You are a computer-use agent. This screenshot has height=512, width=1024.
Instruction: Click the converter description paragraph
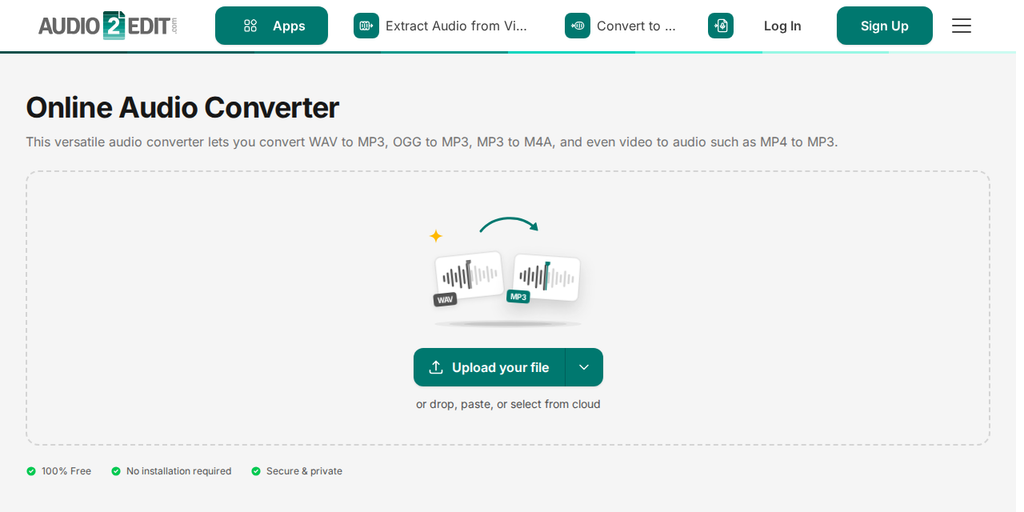click(x=432, y=142)
